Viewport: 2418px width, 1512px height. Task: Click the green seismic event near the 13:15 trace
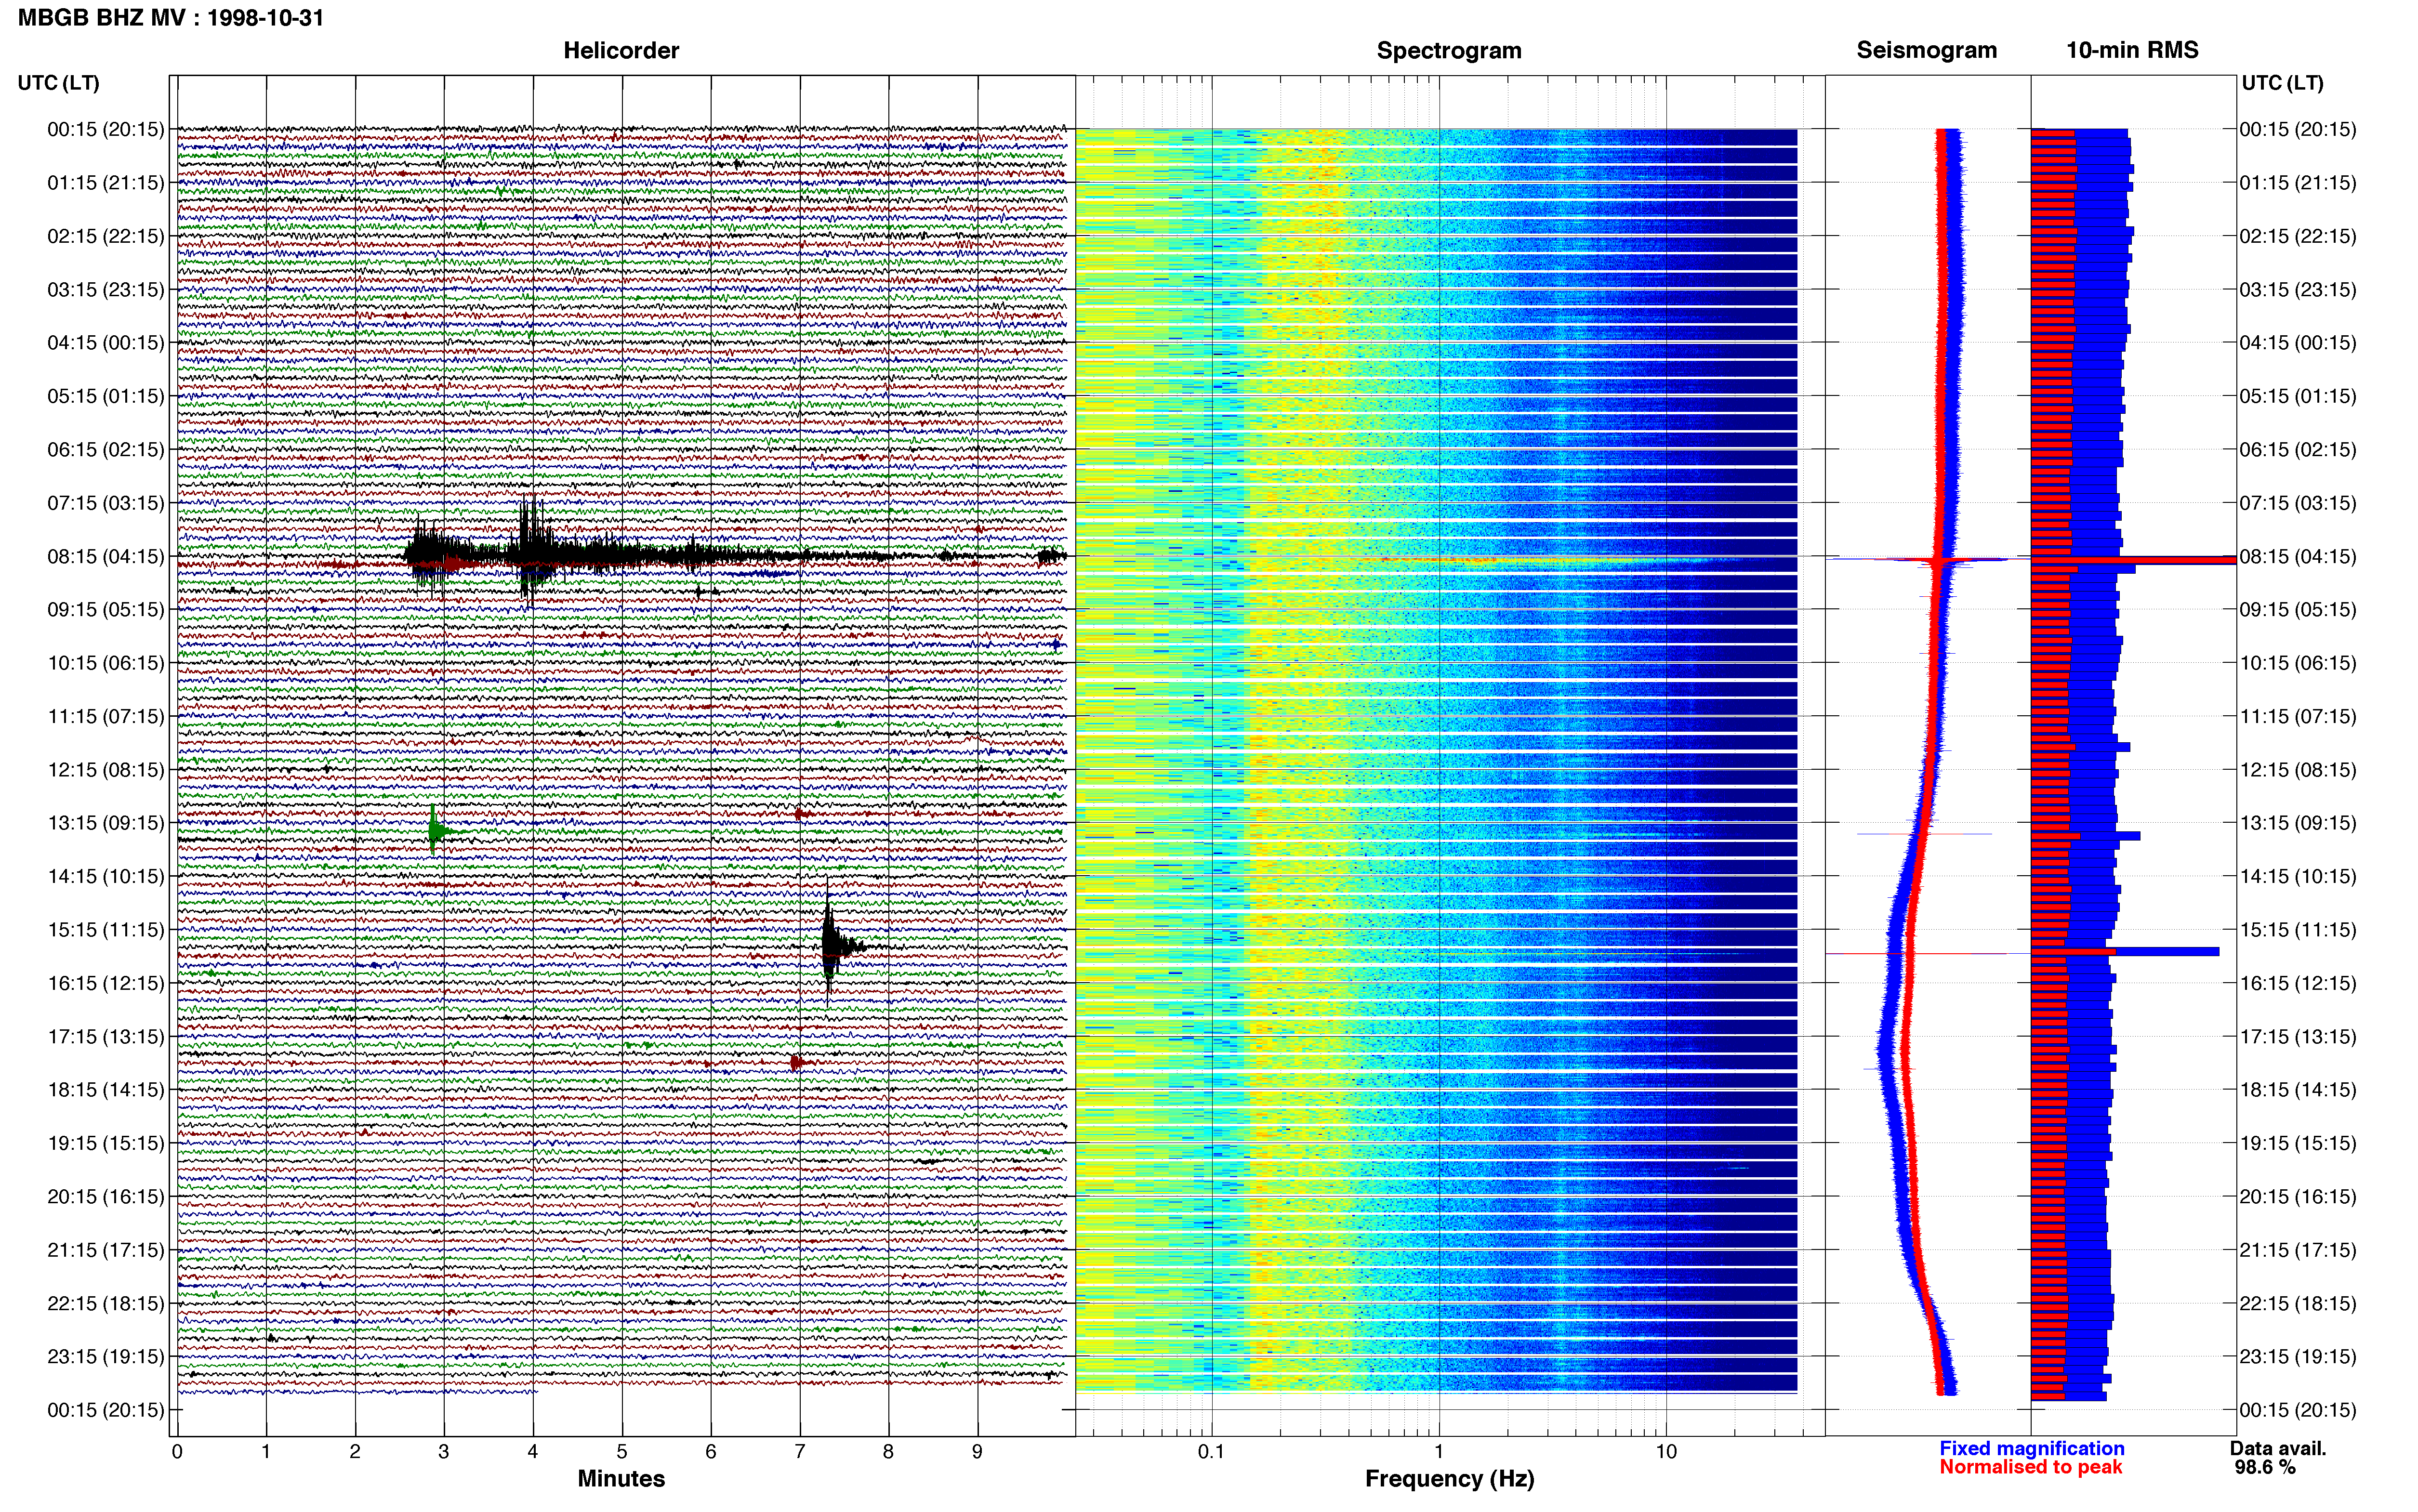coord(436,830)
